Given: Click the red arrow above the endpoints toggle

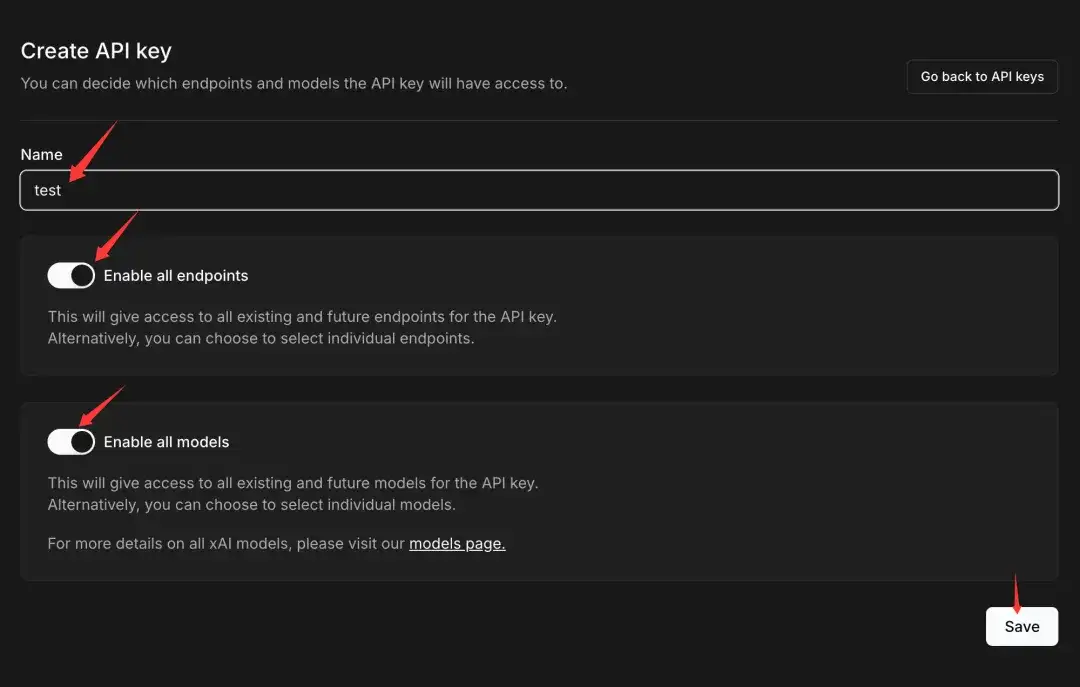Looking at the screenshot, I should click(113, 235).
